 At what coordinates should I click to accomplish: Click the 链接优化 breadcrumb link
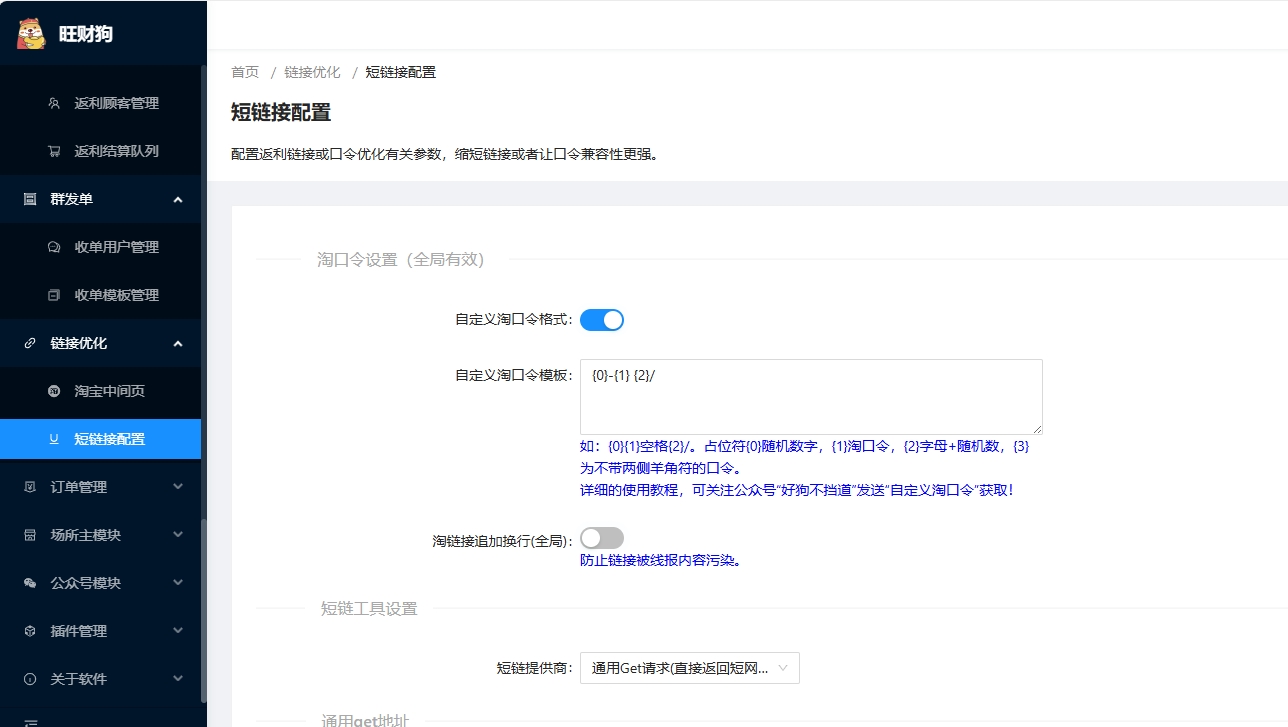[x=312, y=72]
